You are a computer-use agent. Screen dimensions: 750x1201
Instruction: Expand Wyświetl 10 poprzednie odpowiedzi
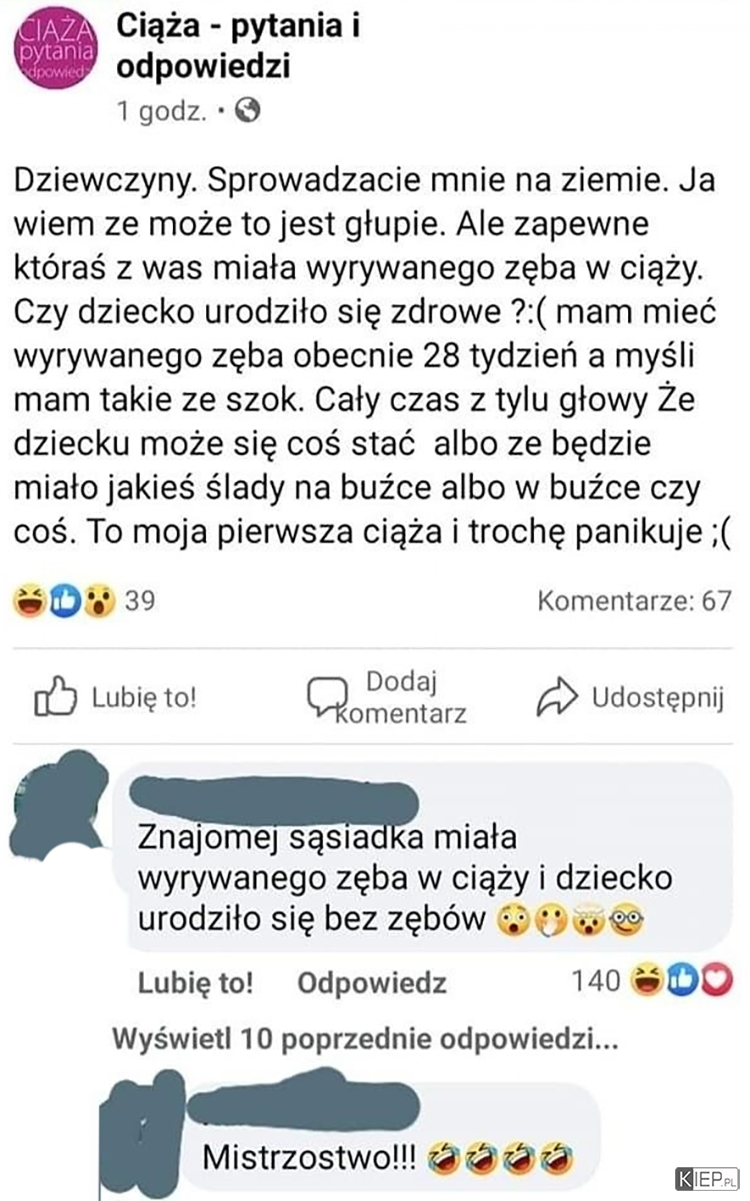tap(366, 1040)
